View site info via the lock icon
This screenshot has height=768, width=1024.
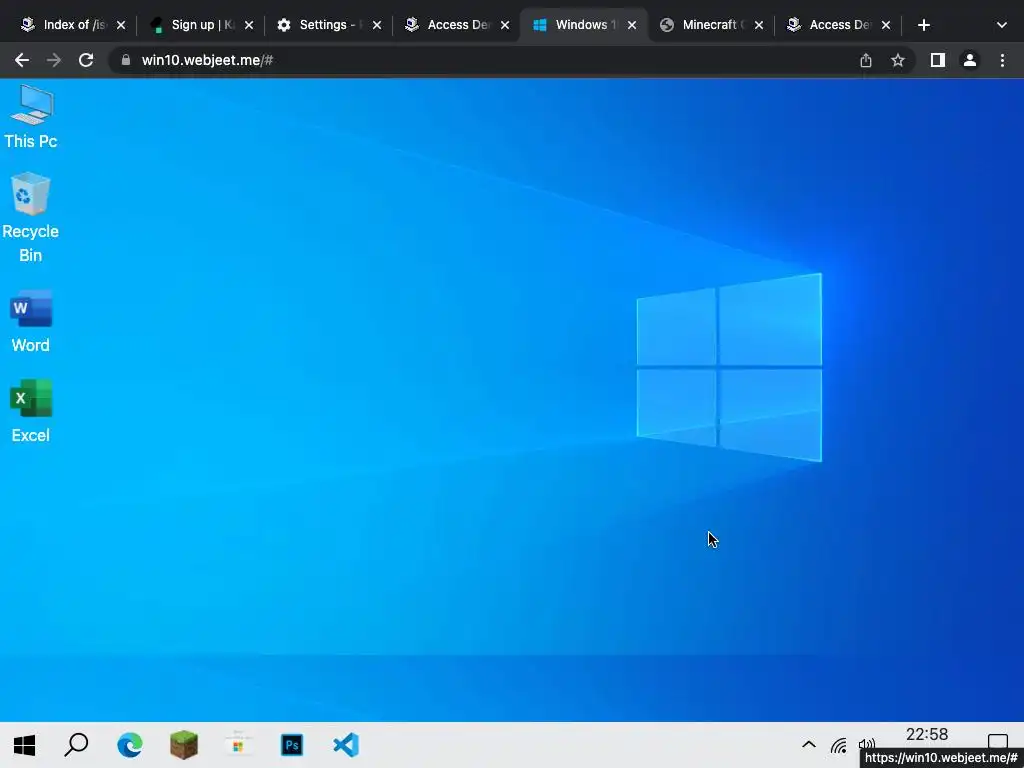(x=126, y=60)
